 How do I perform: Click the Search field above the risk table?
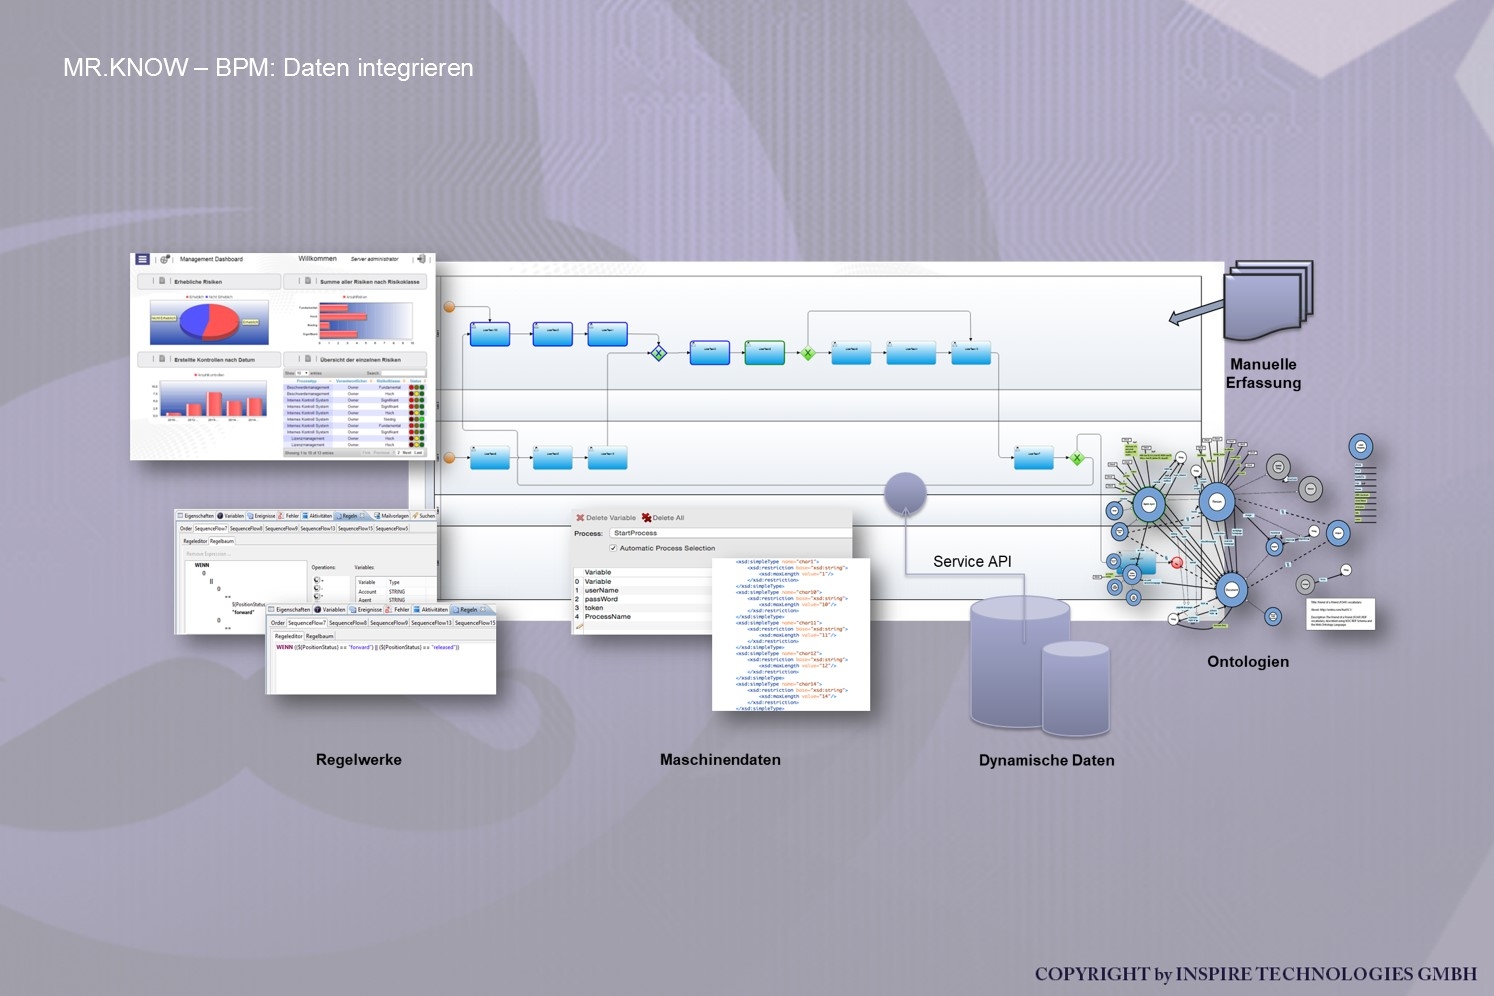point(403,373)
